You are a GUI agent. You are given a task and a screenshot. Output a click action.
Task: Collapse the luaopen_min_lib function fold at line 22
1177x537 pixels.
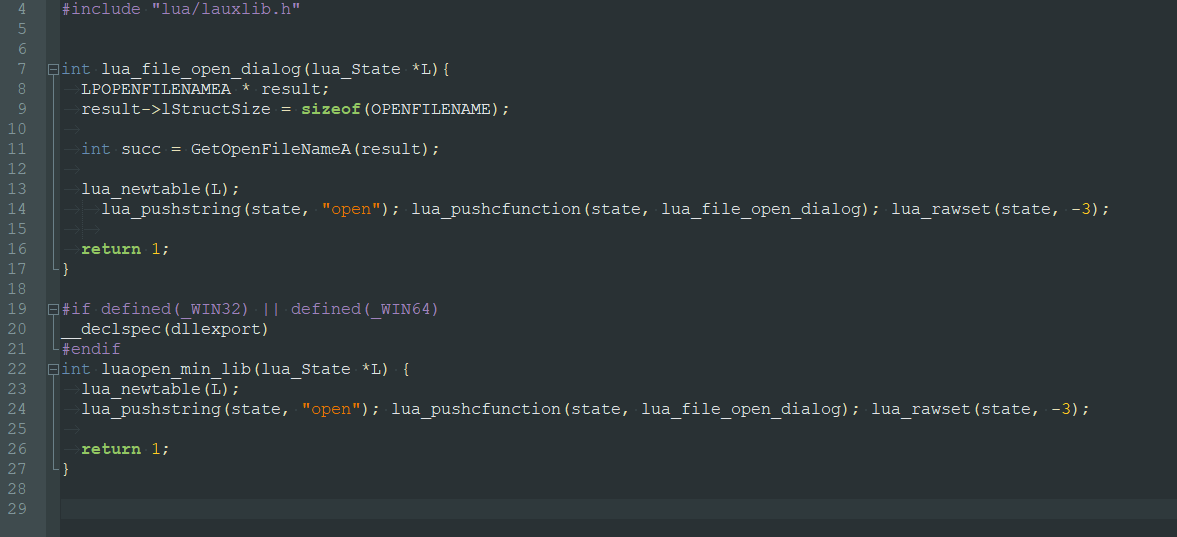tap(53, 369)
